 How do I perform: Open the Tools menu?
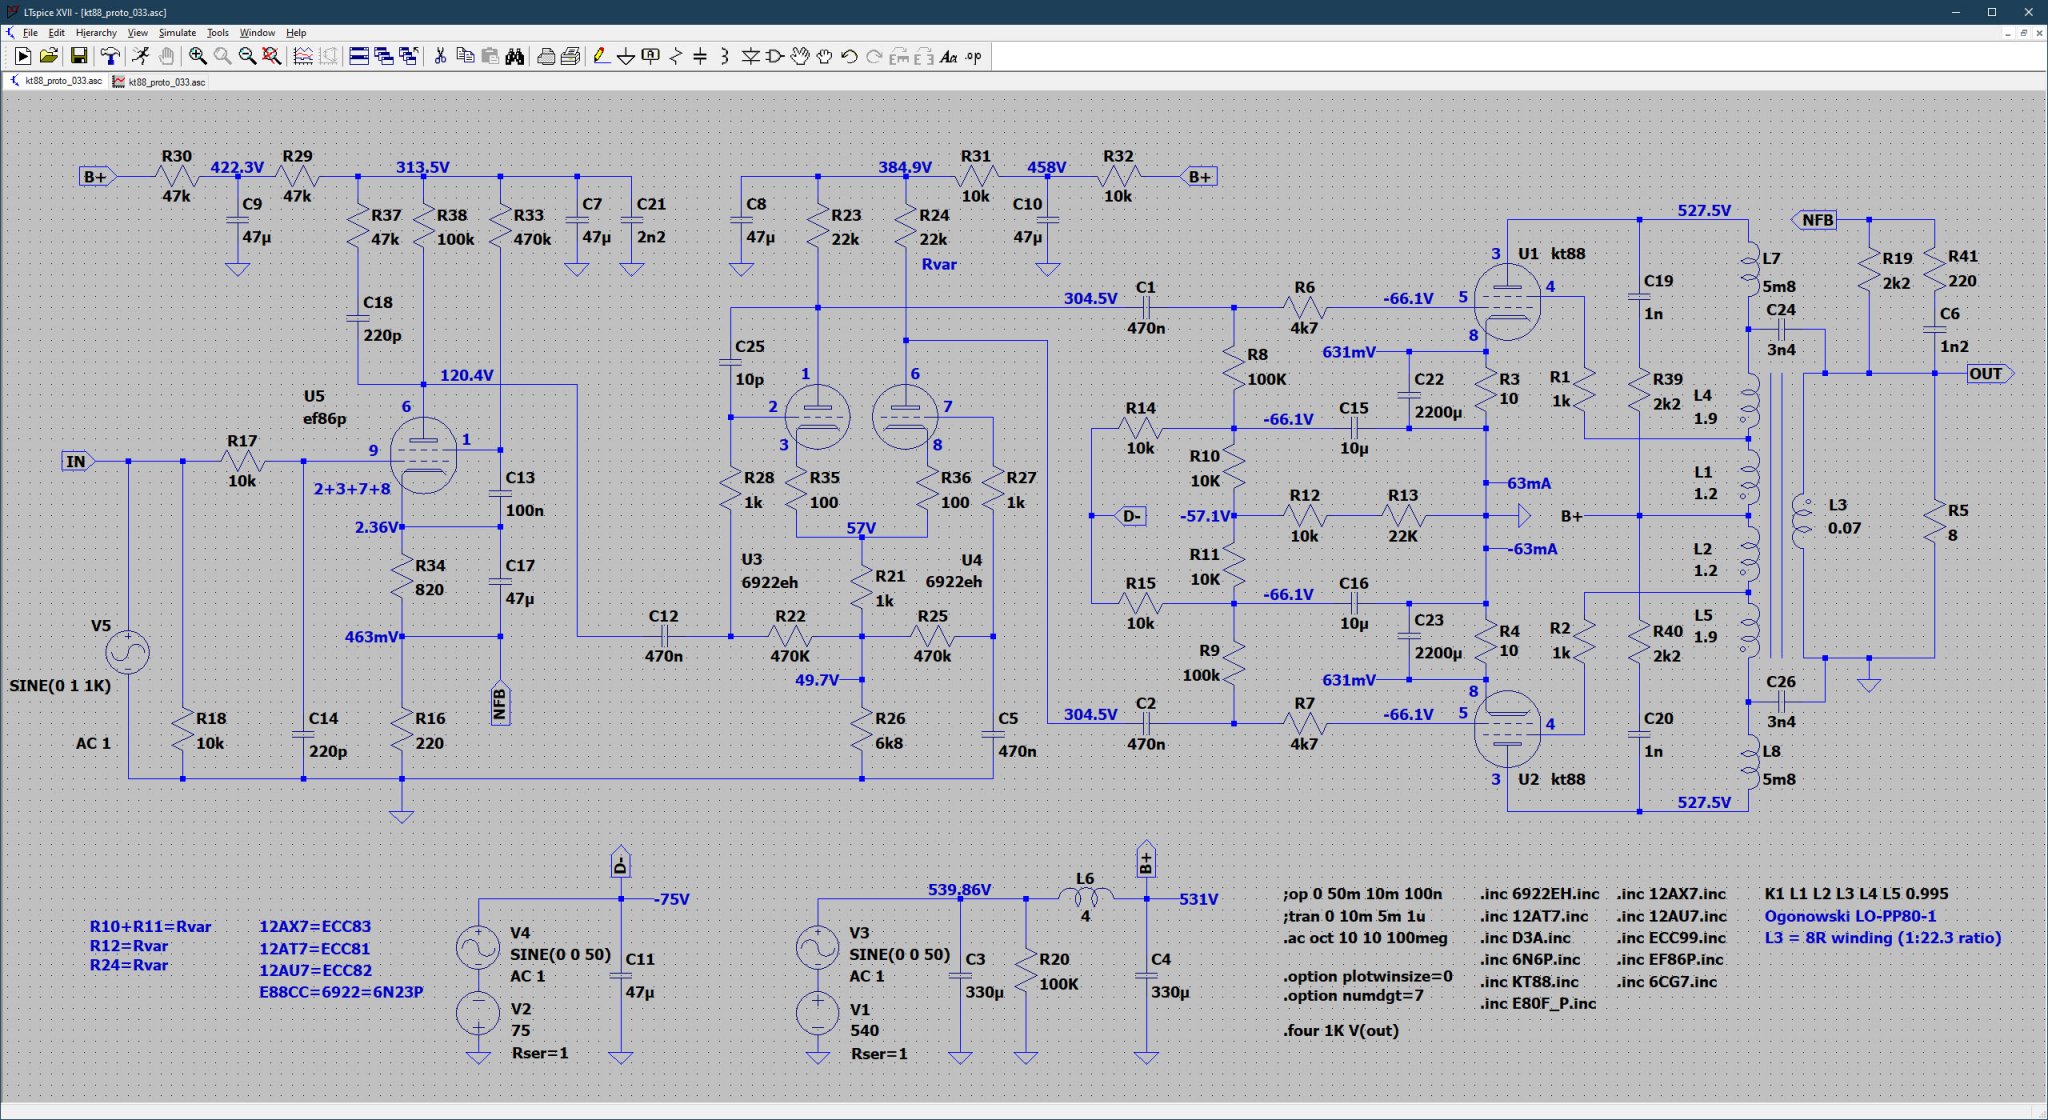pos(217,33)
